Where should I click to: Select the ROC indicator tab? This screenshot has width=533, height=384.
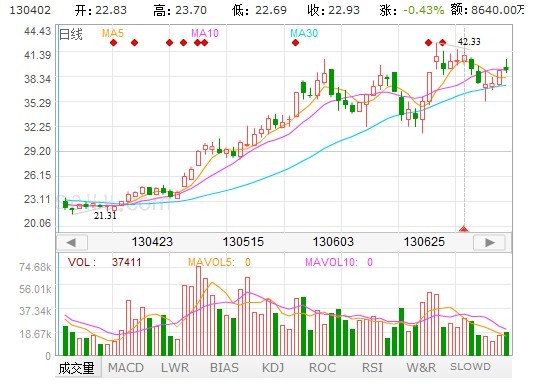(322, 368)
